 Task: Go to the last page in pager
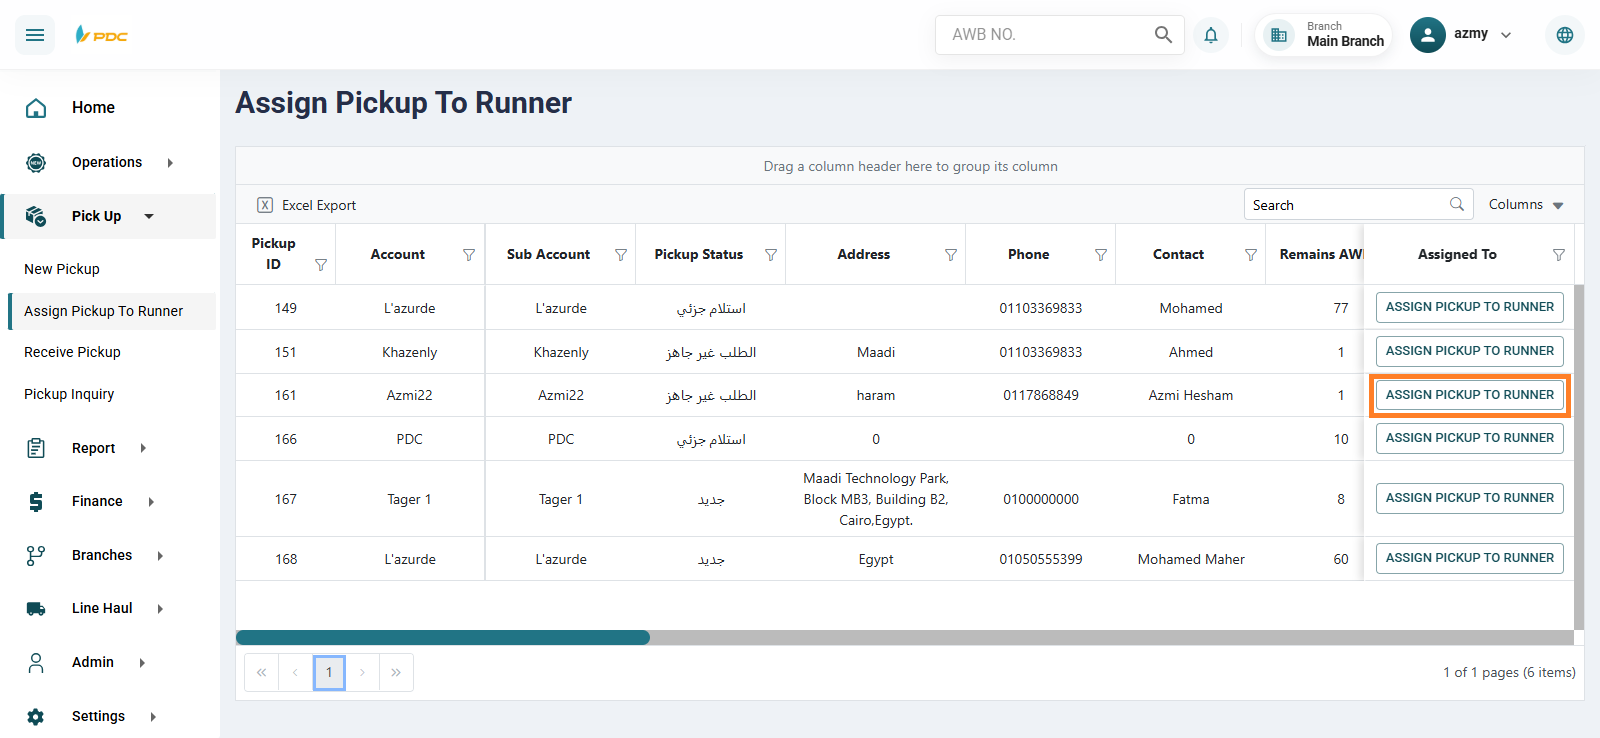click(396, 673)
